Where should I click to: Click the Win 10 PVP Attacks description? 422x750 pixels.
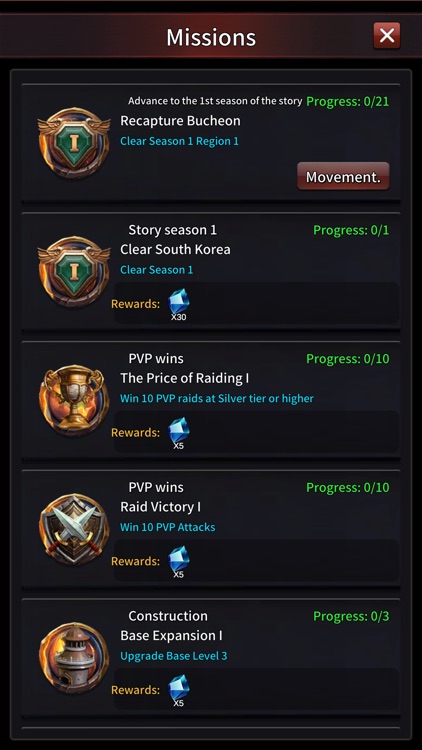click(x=167, y=527)
